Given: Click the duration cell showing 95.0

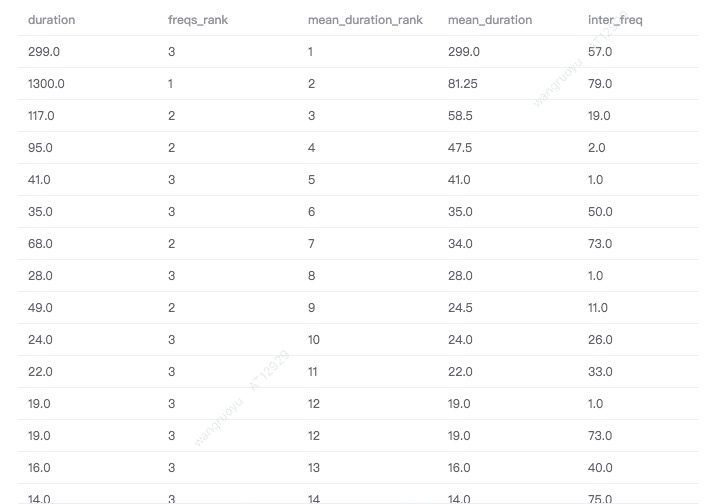Looking at the screenshot, I should pyautogui.click(x=39, y=148).
